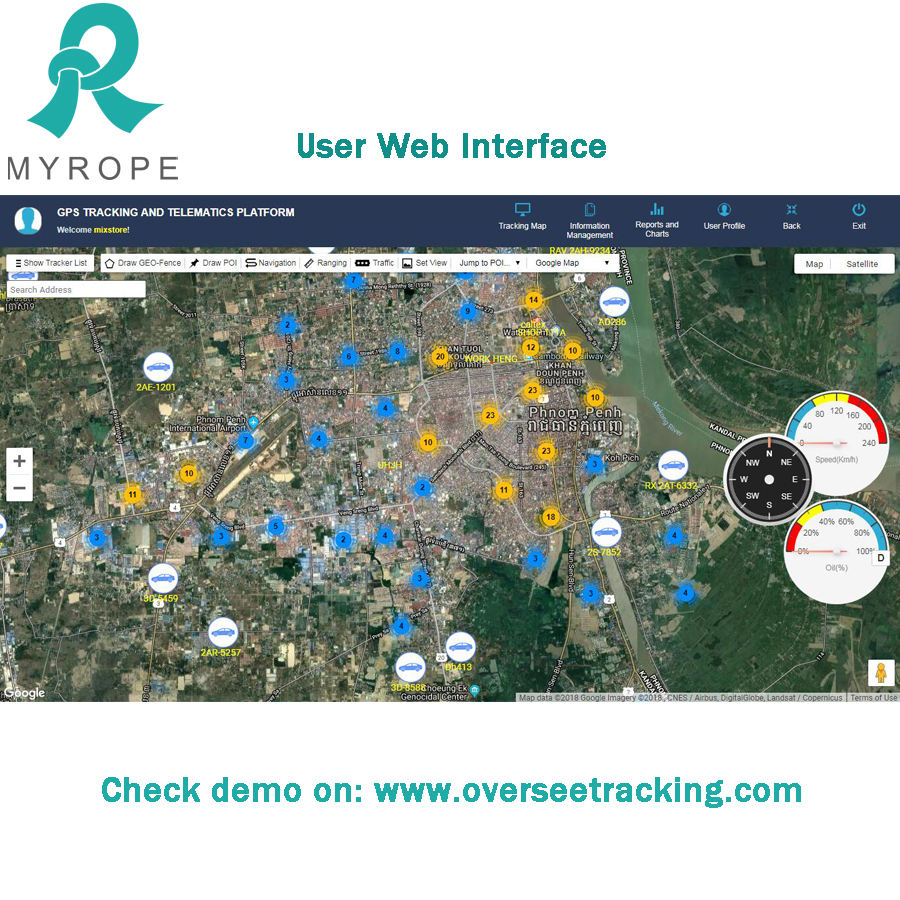This screenshot has height=900, width=900.
Task: Click the Oil(%) gauge
Action: tap(837, 552)
